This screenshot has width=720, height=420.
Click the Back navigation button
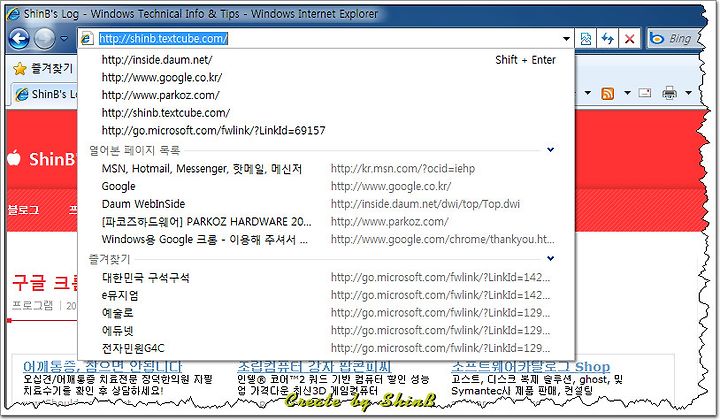click(x=19, y=39)
